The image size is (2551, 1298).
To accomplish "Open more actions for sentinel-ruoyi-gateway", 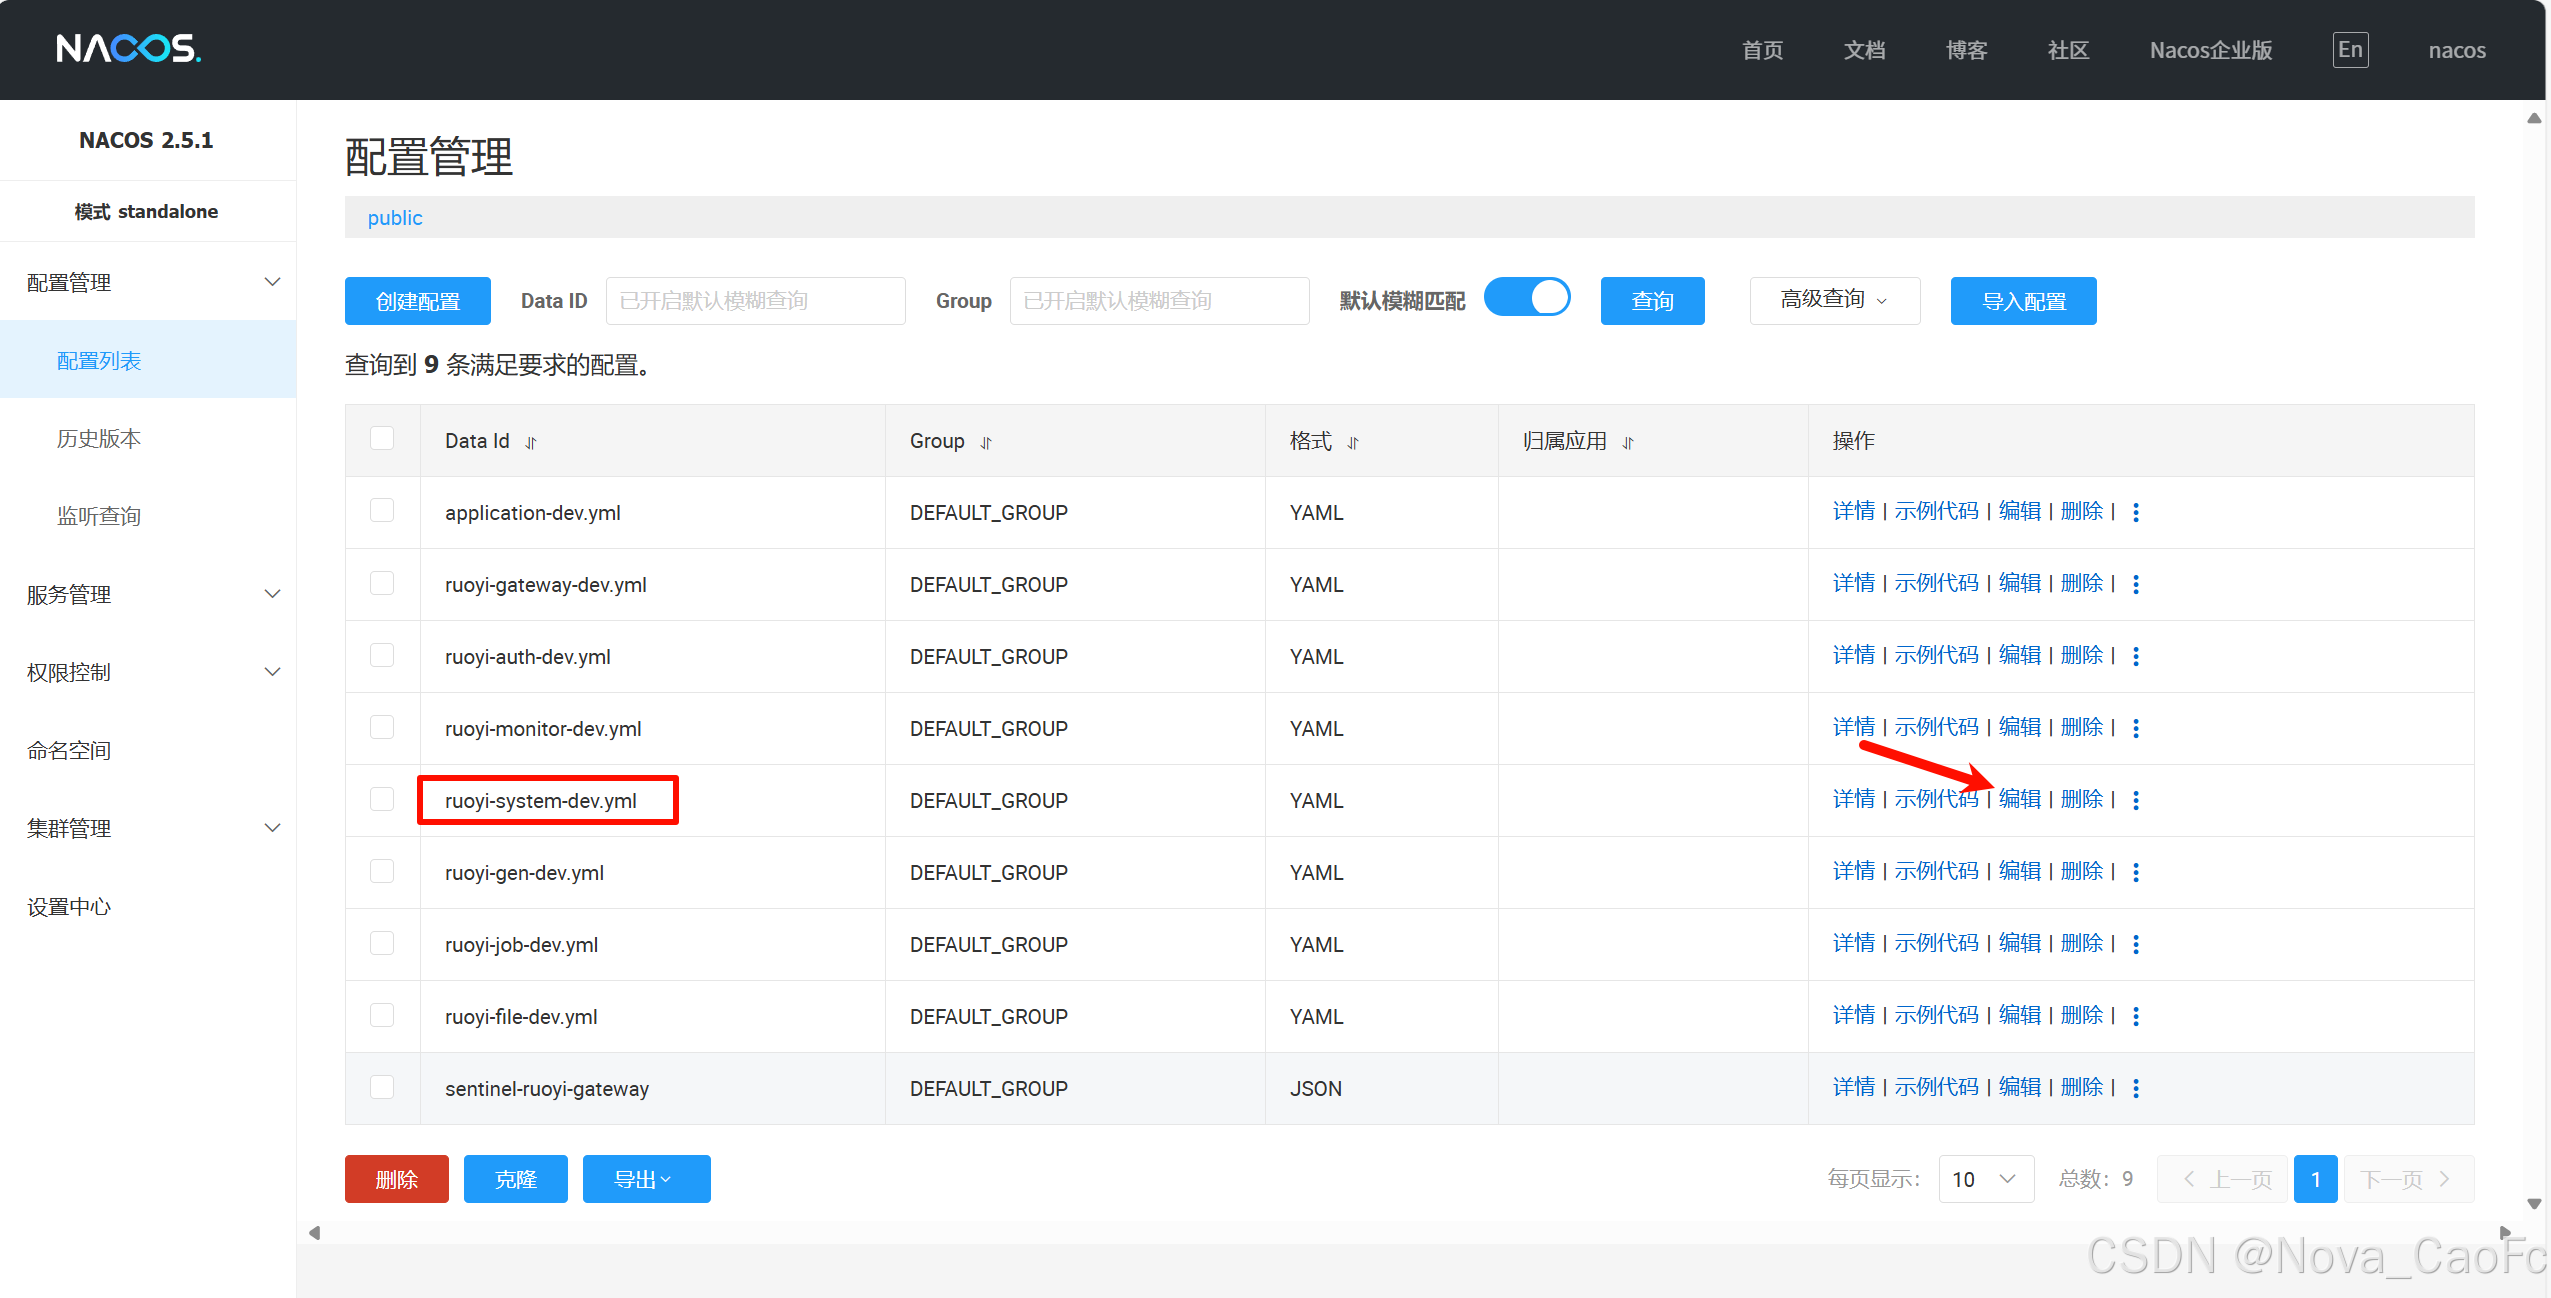I will coord(2136,1088).
